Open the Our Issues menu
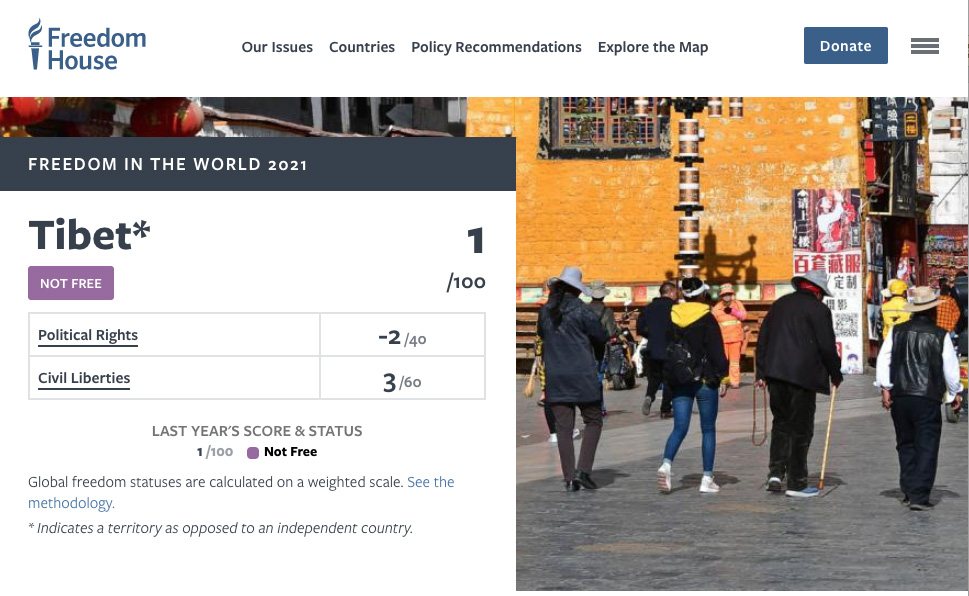This screenshot has width=969, height=596. tap(277, 47)
